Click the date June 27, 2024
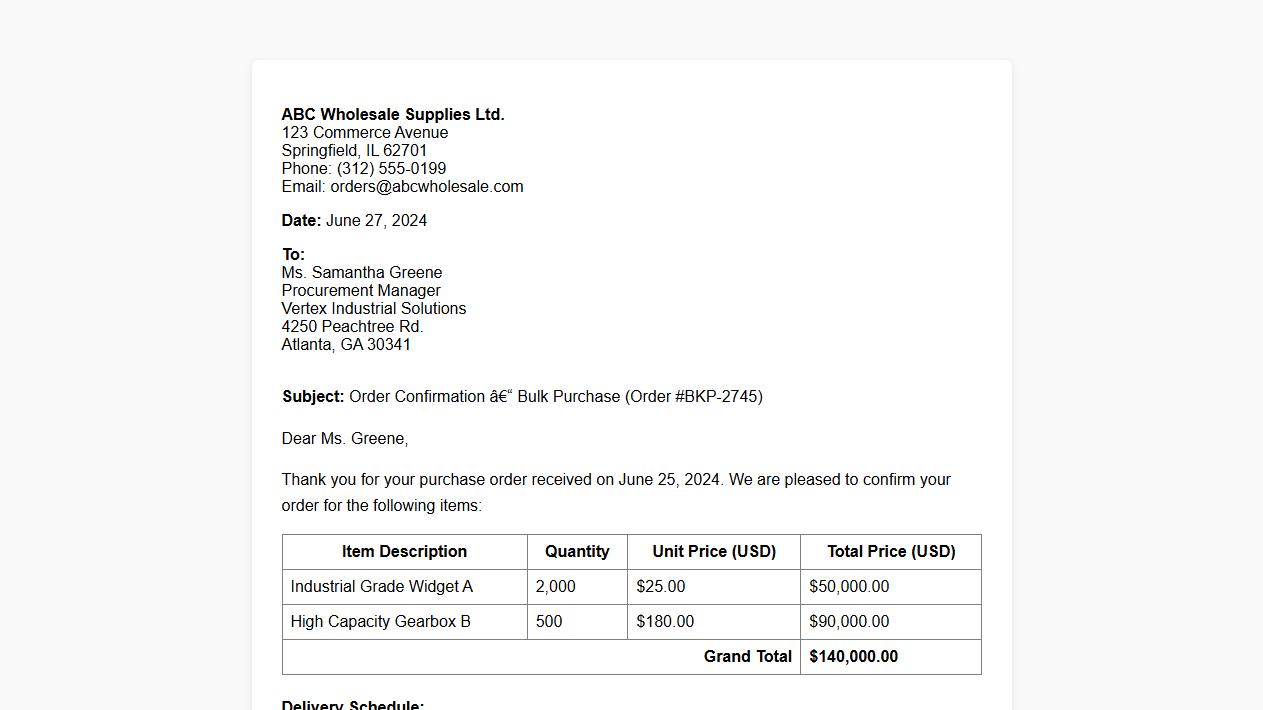This screenshot has width=1263, height=710. click(376, 221)
